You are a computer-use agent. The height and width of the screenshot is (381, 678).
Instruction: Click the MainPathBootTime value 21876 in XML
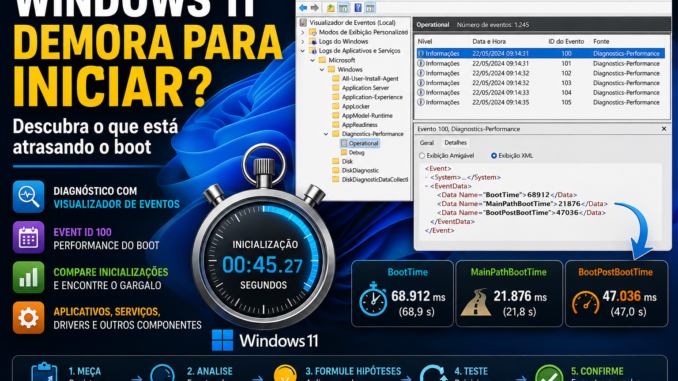click(569, 204)
